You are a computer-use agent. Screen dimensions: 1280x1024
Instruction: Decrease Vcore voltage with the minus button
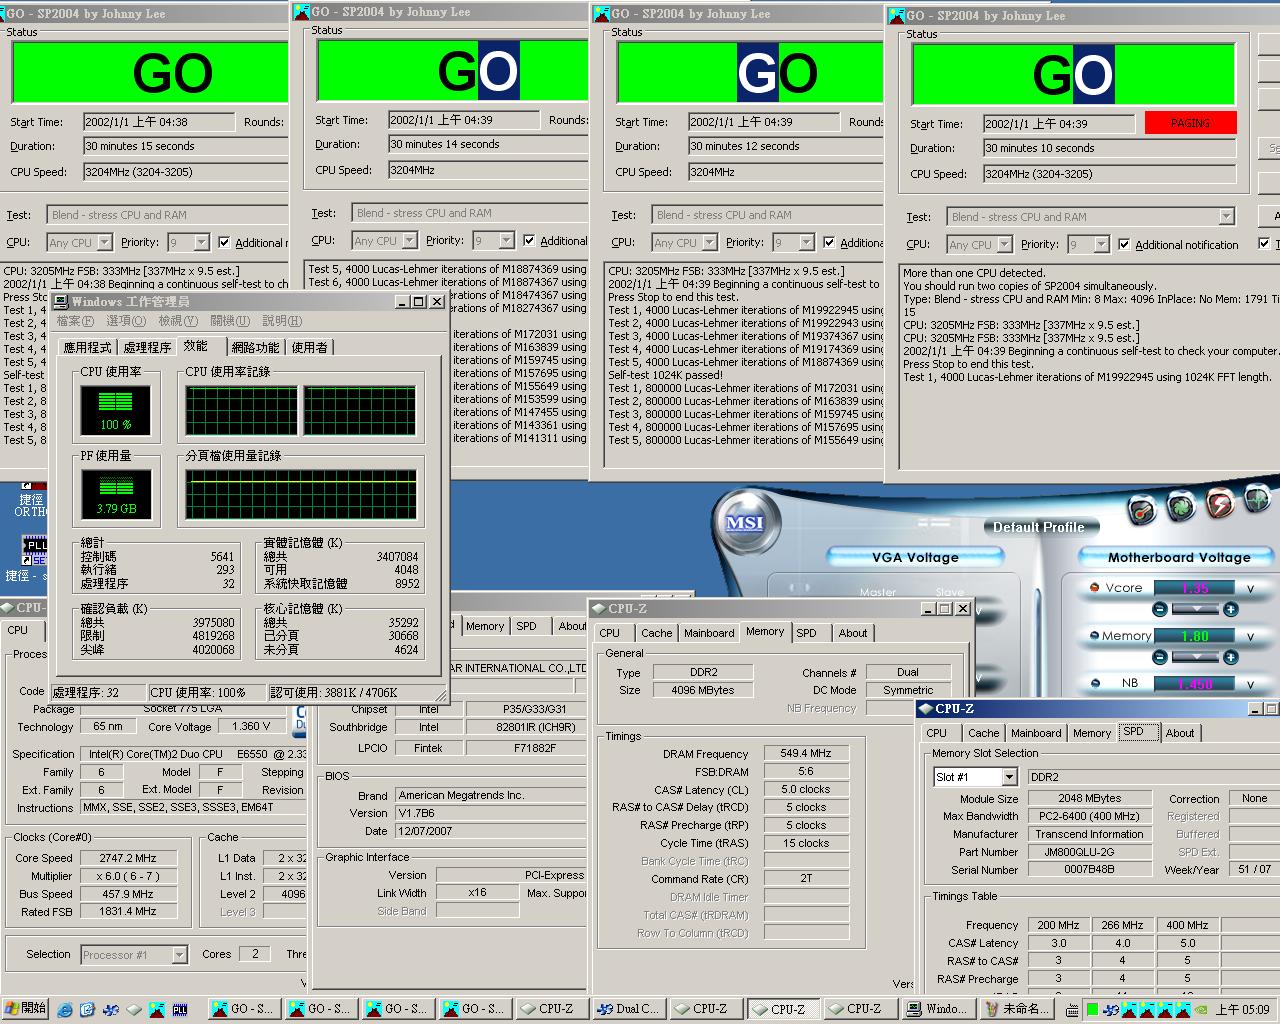point(1159,609)
